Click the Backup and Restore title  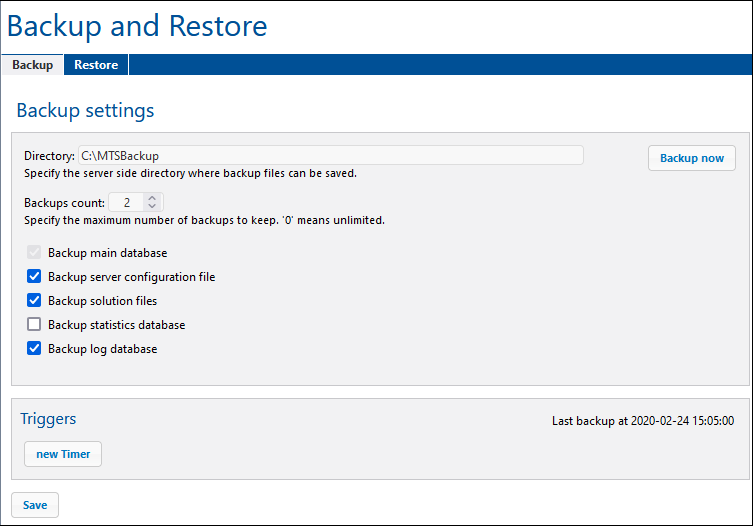tap(137, 26)
